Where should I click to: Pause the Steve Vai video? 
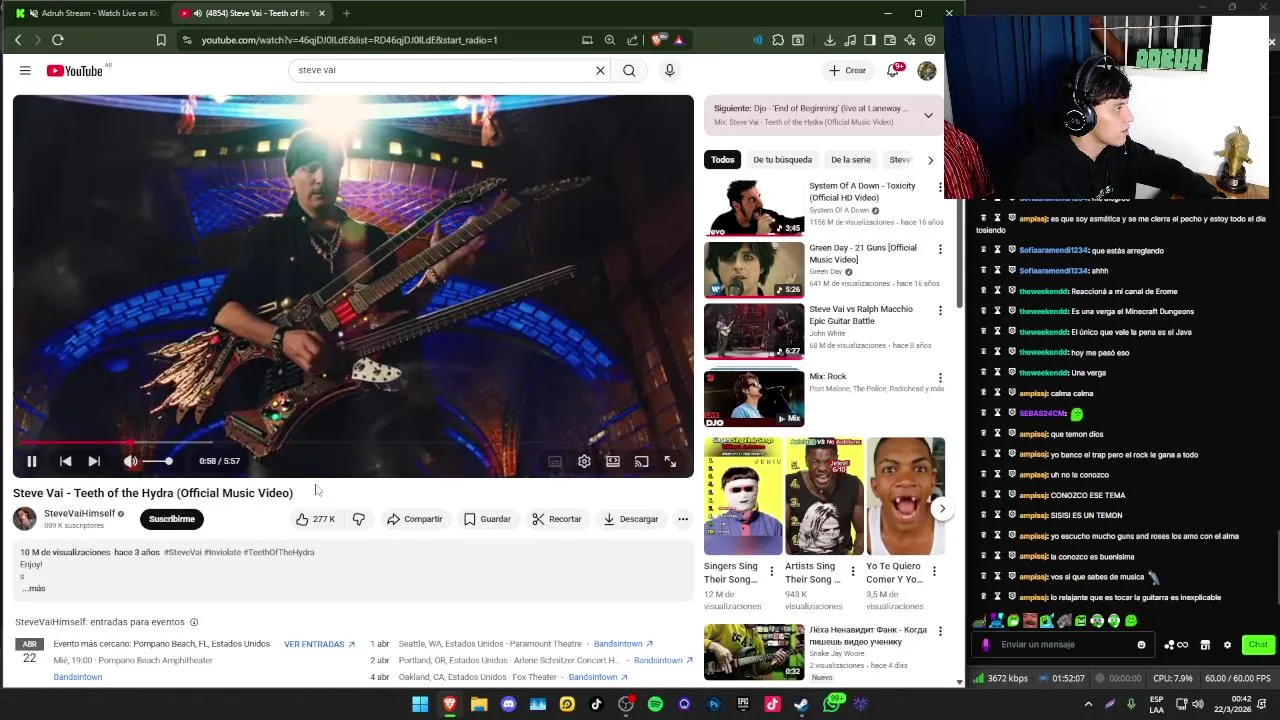32,461
